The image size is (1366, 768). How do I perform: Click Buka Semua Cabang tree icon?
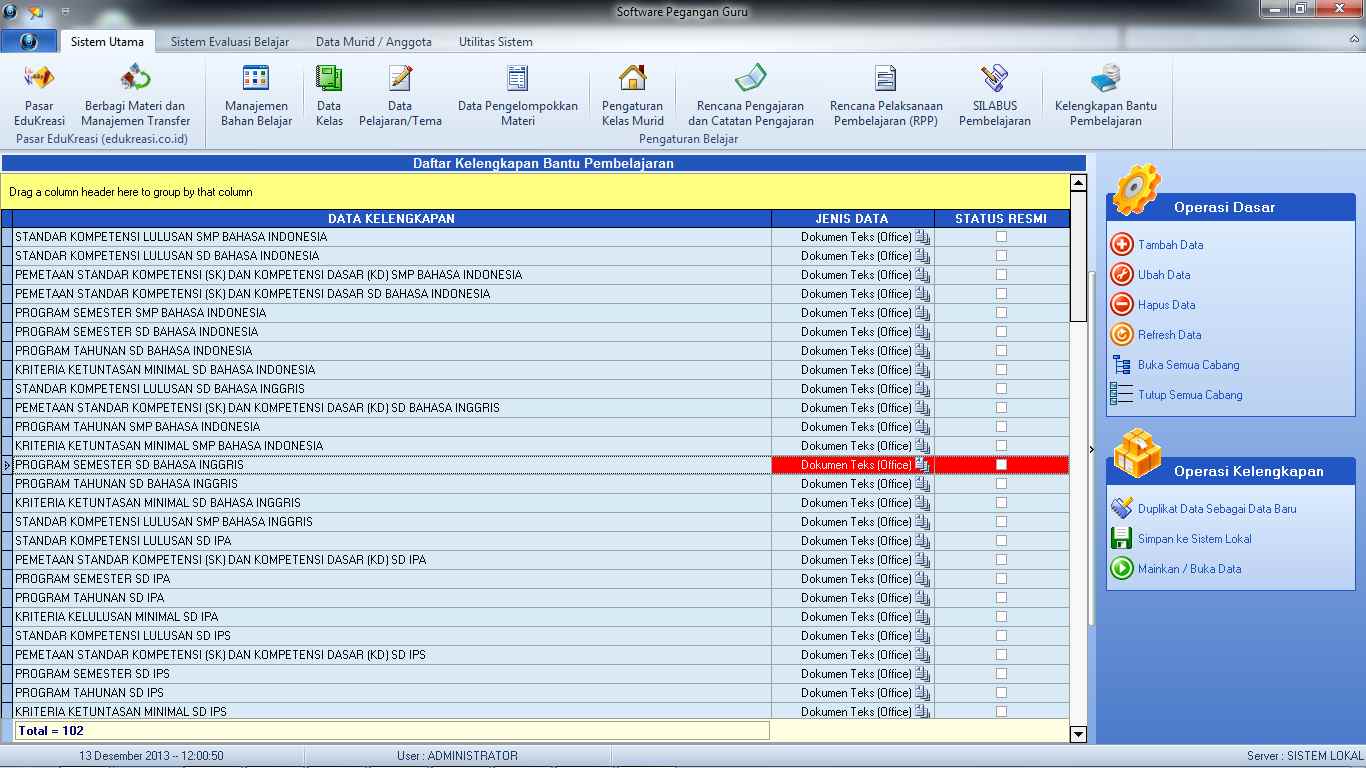[1122, 365]
